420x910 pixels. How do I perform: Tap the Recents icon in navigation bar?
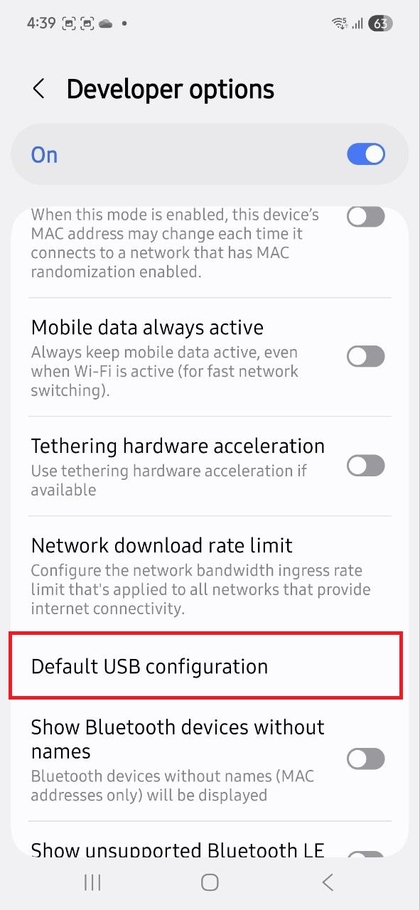[x=92, y=883]
